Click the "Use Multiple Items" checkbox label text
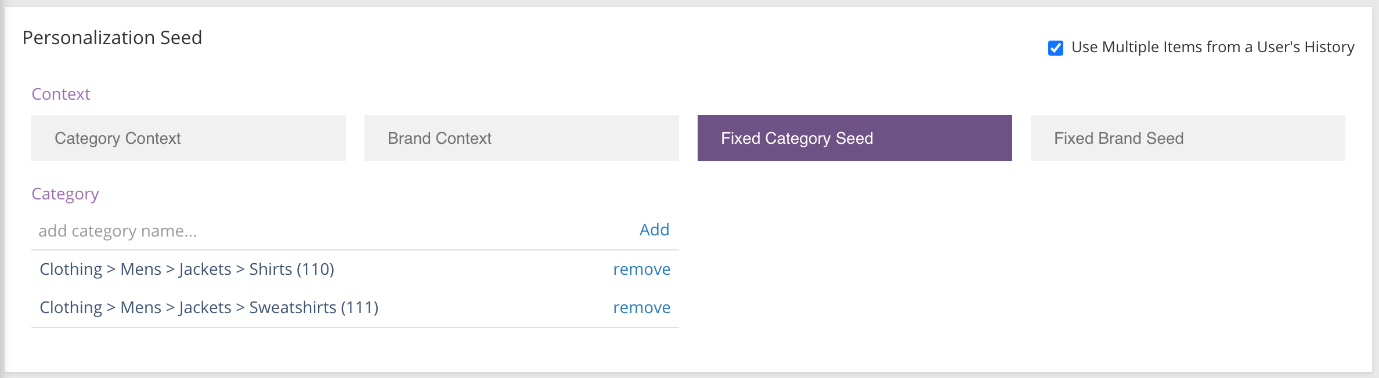The height and width of the screenshot is (378, 1379). pos(1212,47)
